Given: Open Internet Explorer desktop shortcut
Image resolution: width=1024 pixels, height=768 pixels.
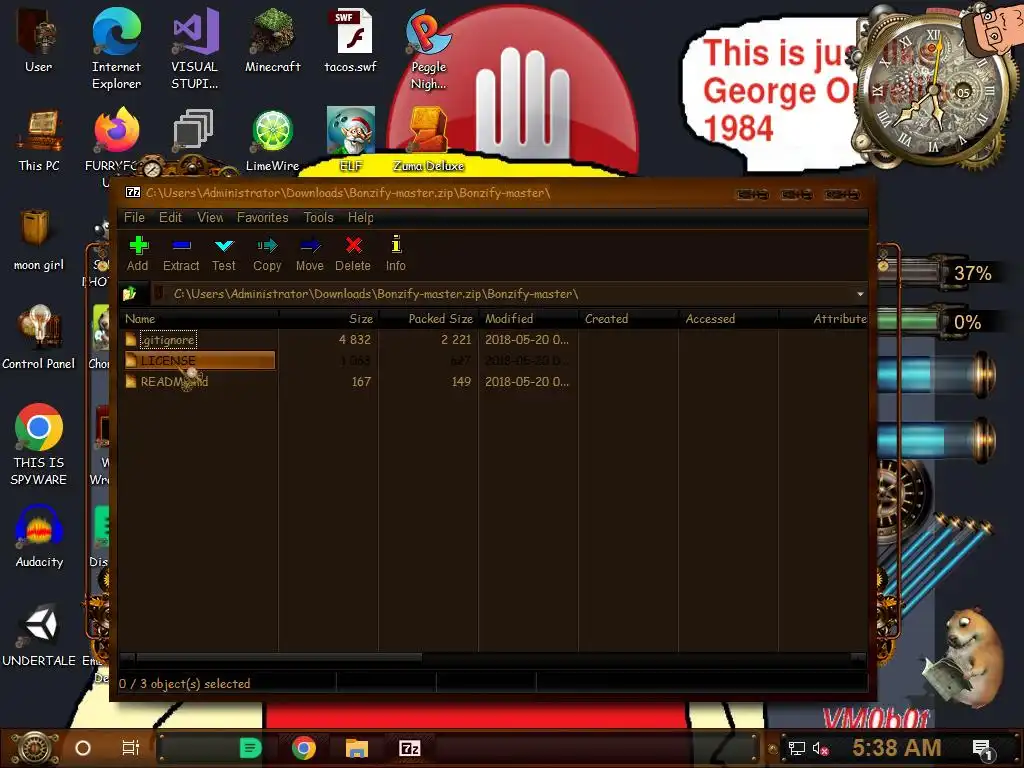Looking at the screenshot, I should click(x=116, y=49).
